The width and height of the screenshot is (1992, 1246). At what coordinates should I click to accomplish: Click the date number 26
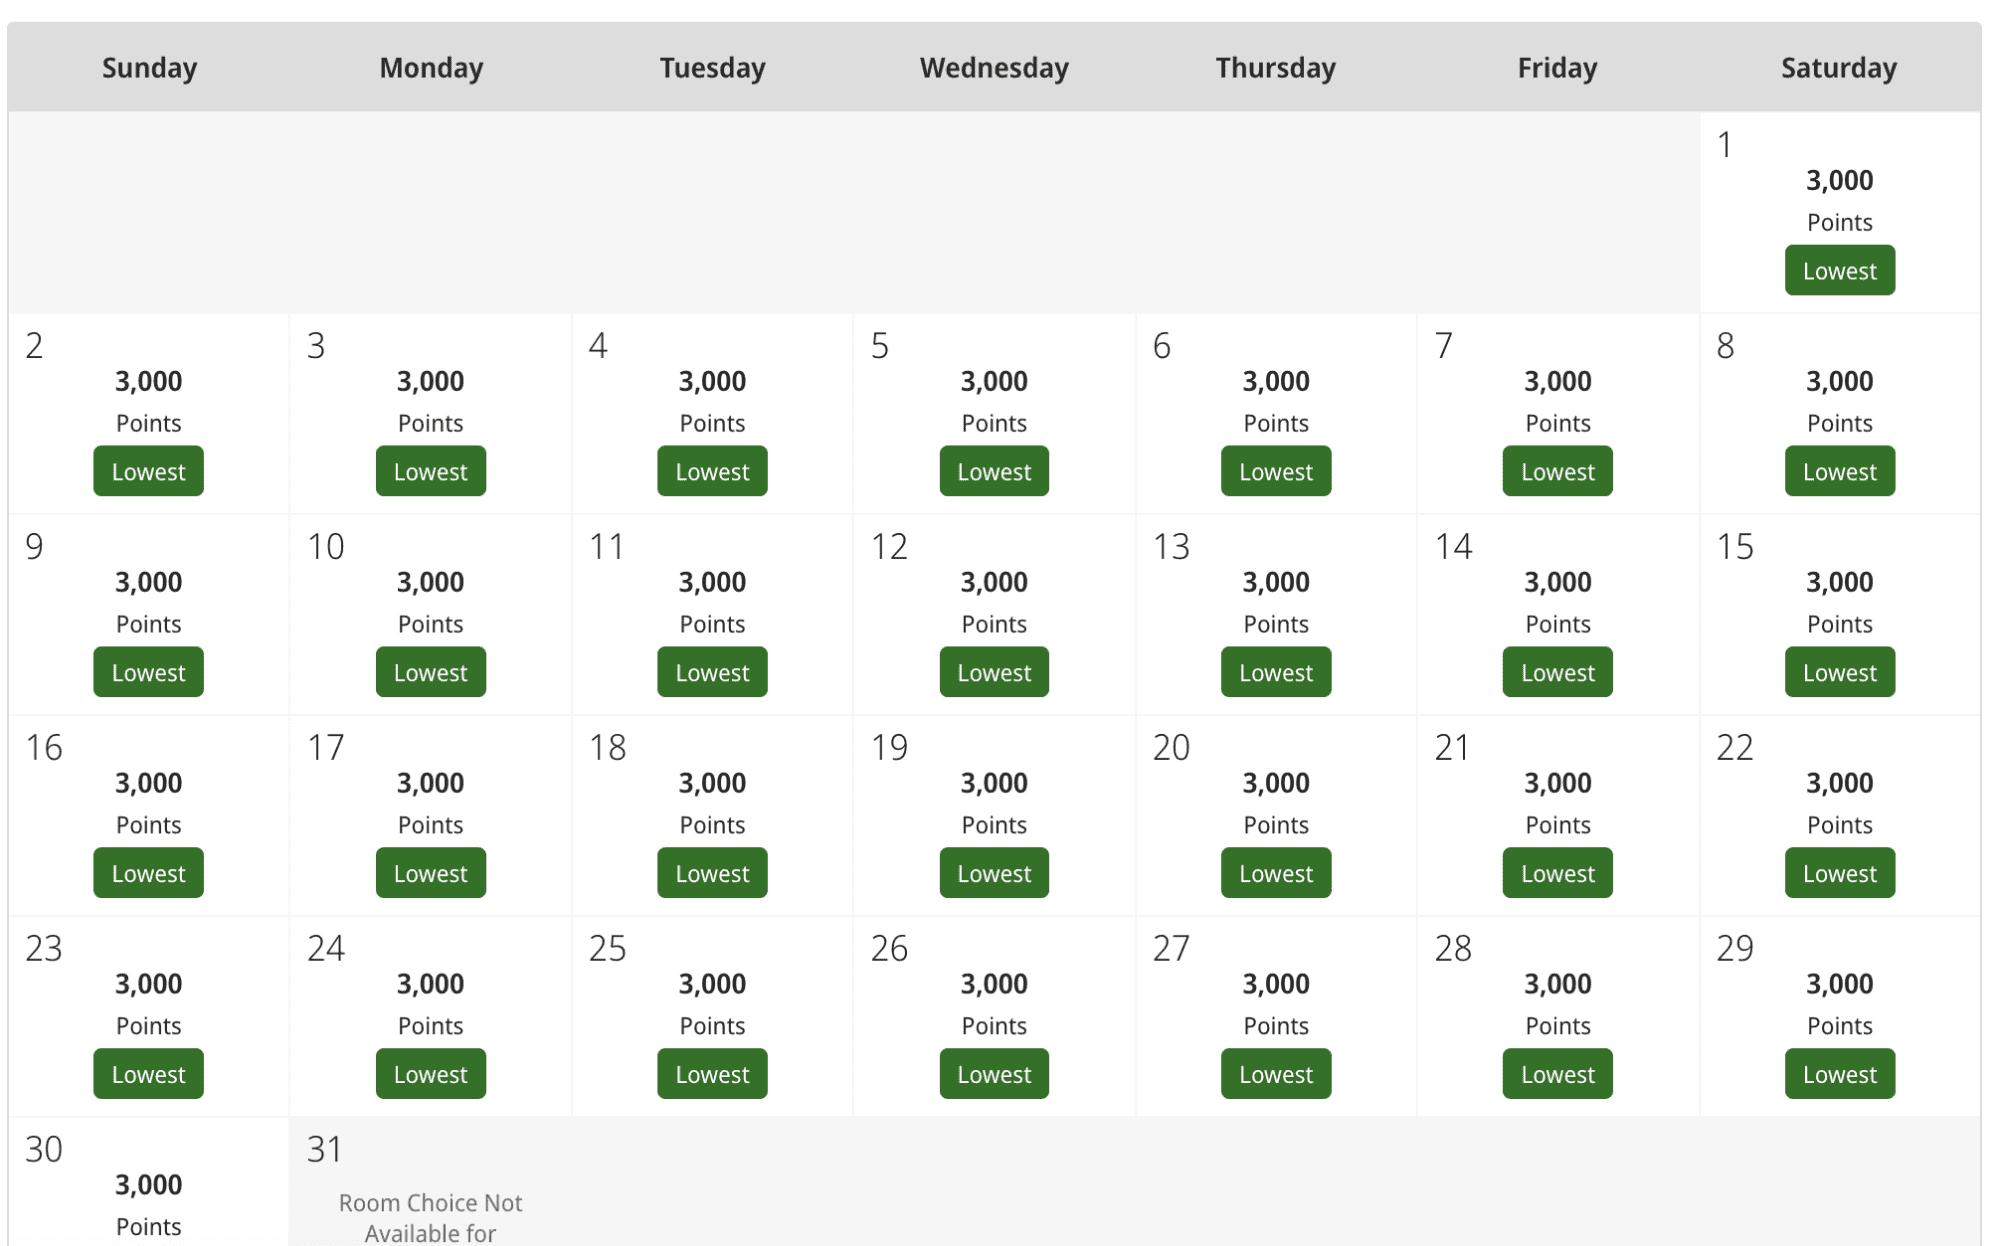889,949
